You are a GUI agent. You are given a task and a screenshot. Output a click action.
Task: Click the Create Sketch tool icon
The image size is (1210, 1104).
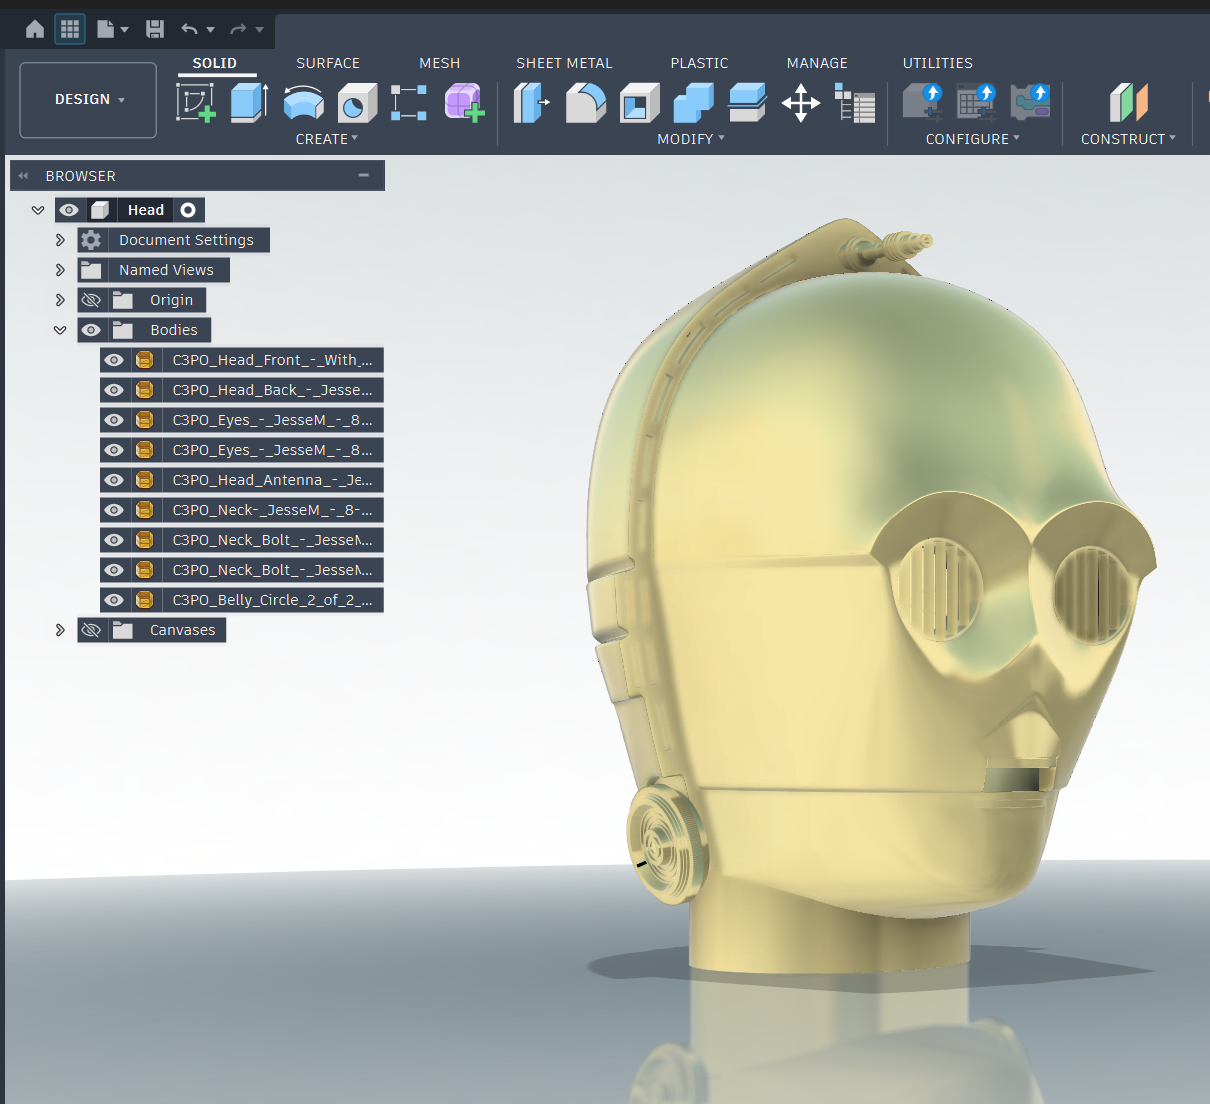[196, 102]
